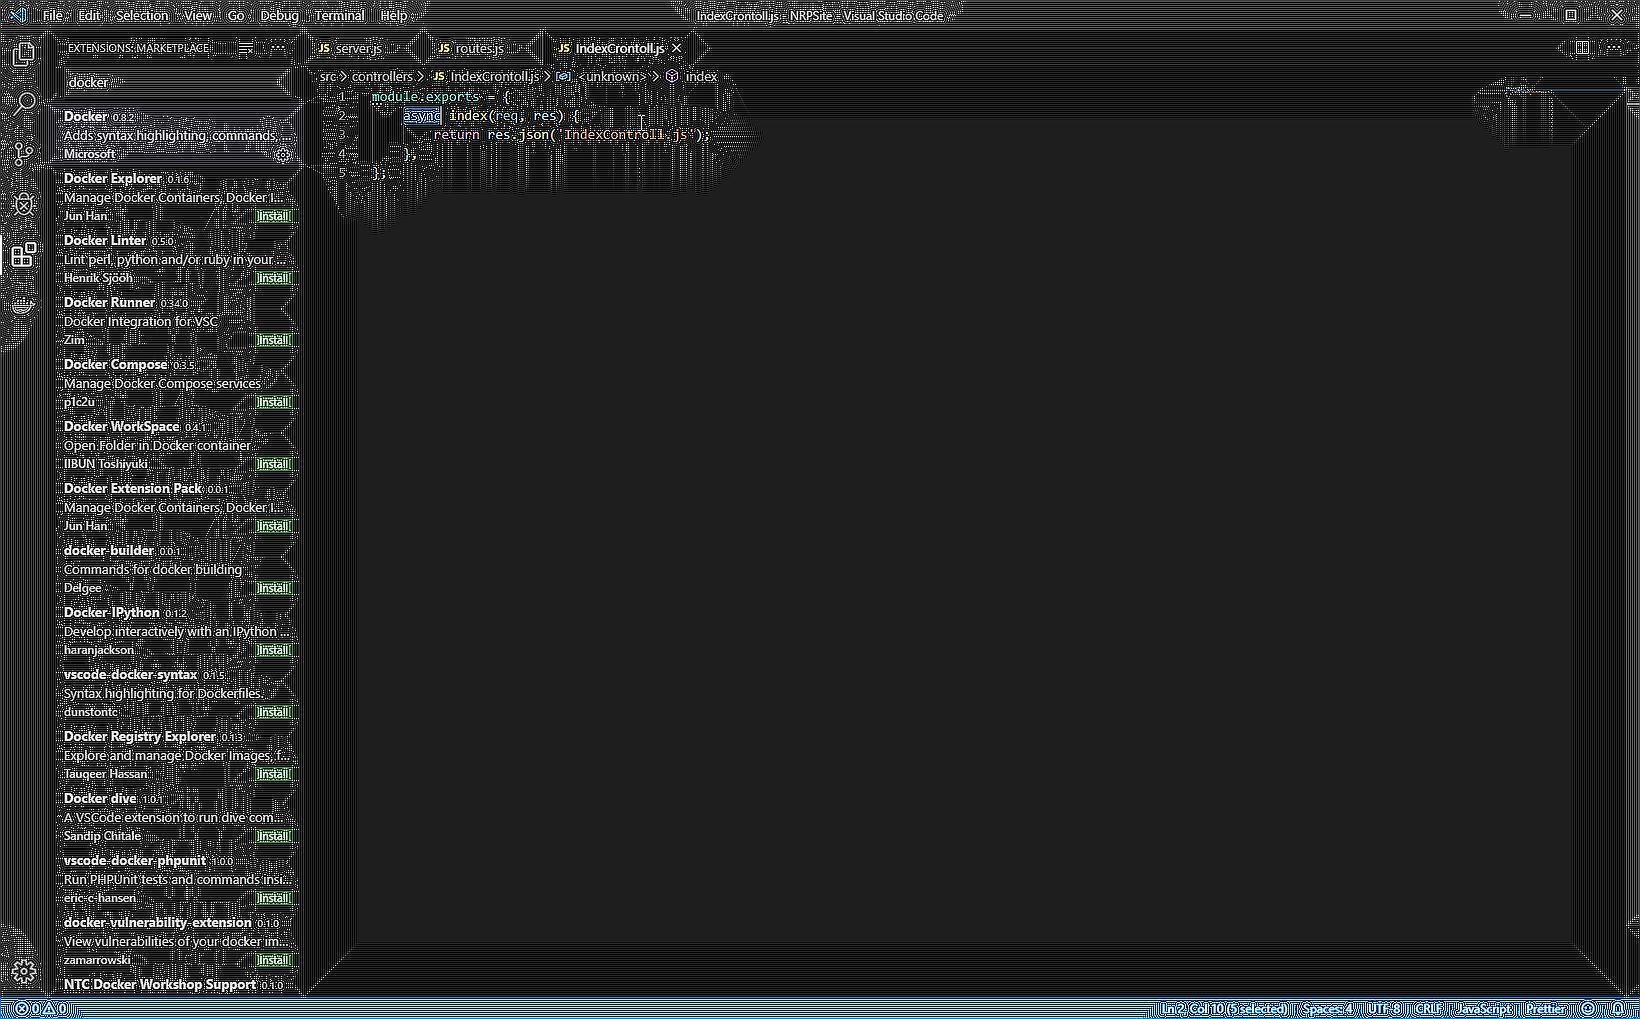
Task: Change end of line sequence CRLF
Action: [x=1428, y=1009]
